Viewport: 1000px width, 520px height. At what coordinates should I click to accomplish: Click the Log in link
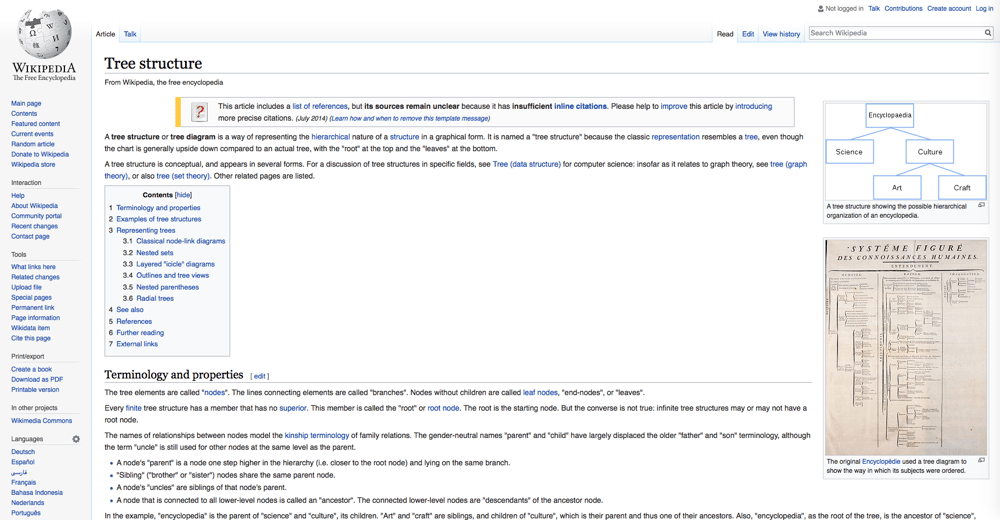tap(984, 8)
